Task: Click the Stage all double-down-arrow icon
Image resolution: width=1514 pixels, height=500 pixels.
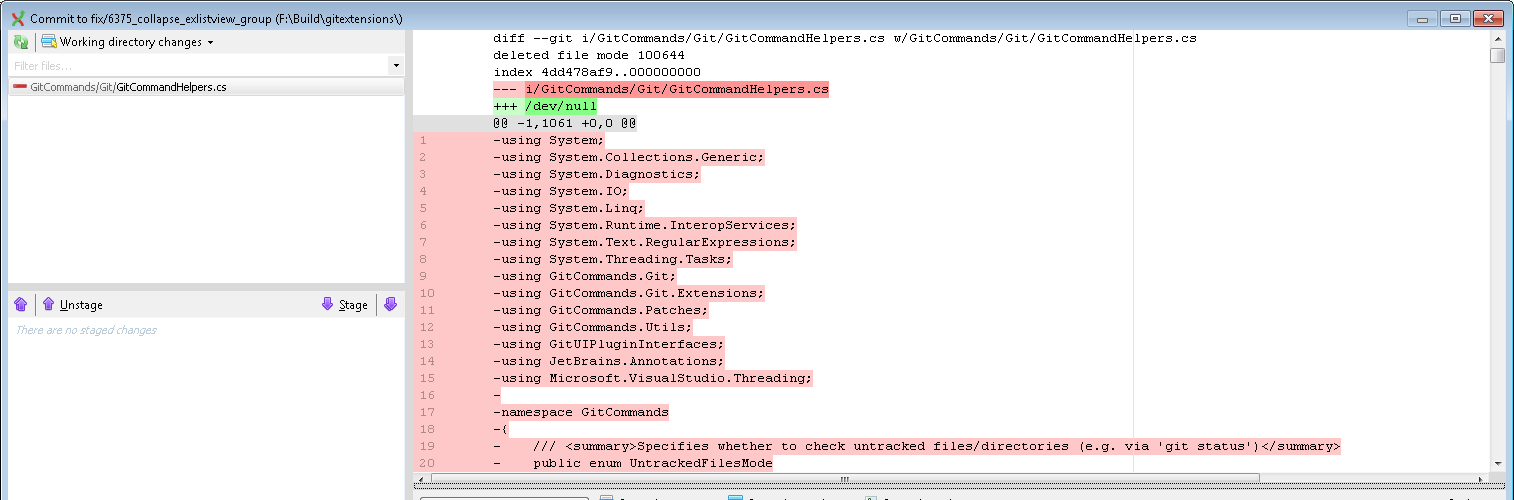Action: pos(390,305)
